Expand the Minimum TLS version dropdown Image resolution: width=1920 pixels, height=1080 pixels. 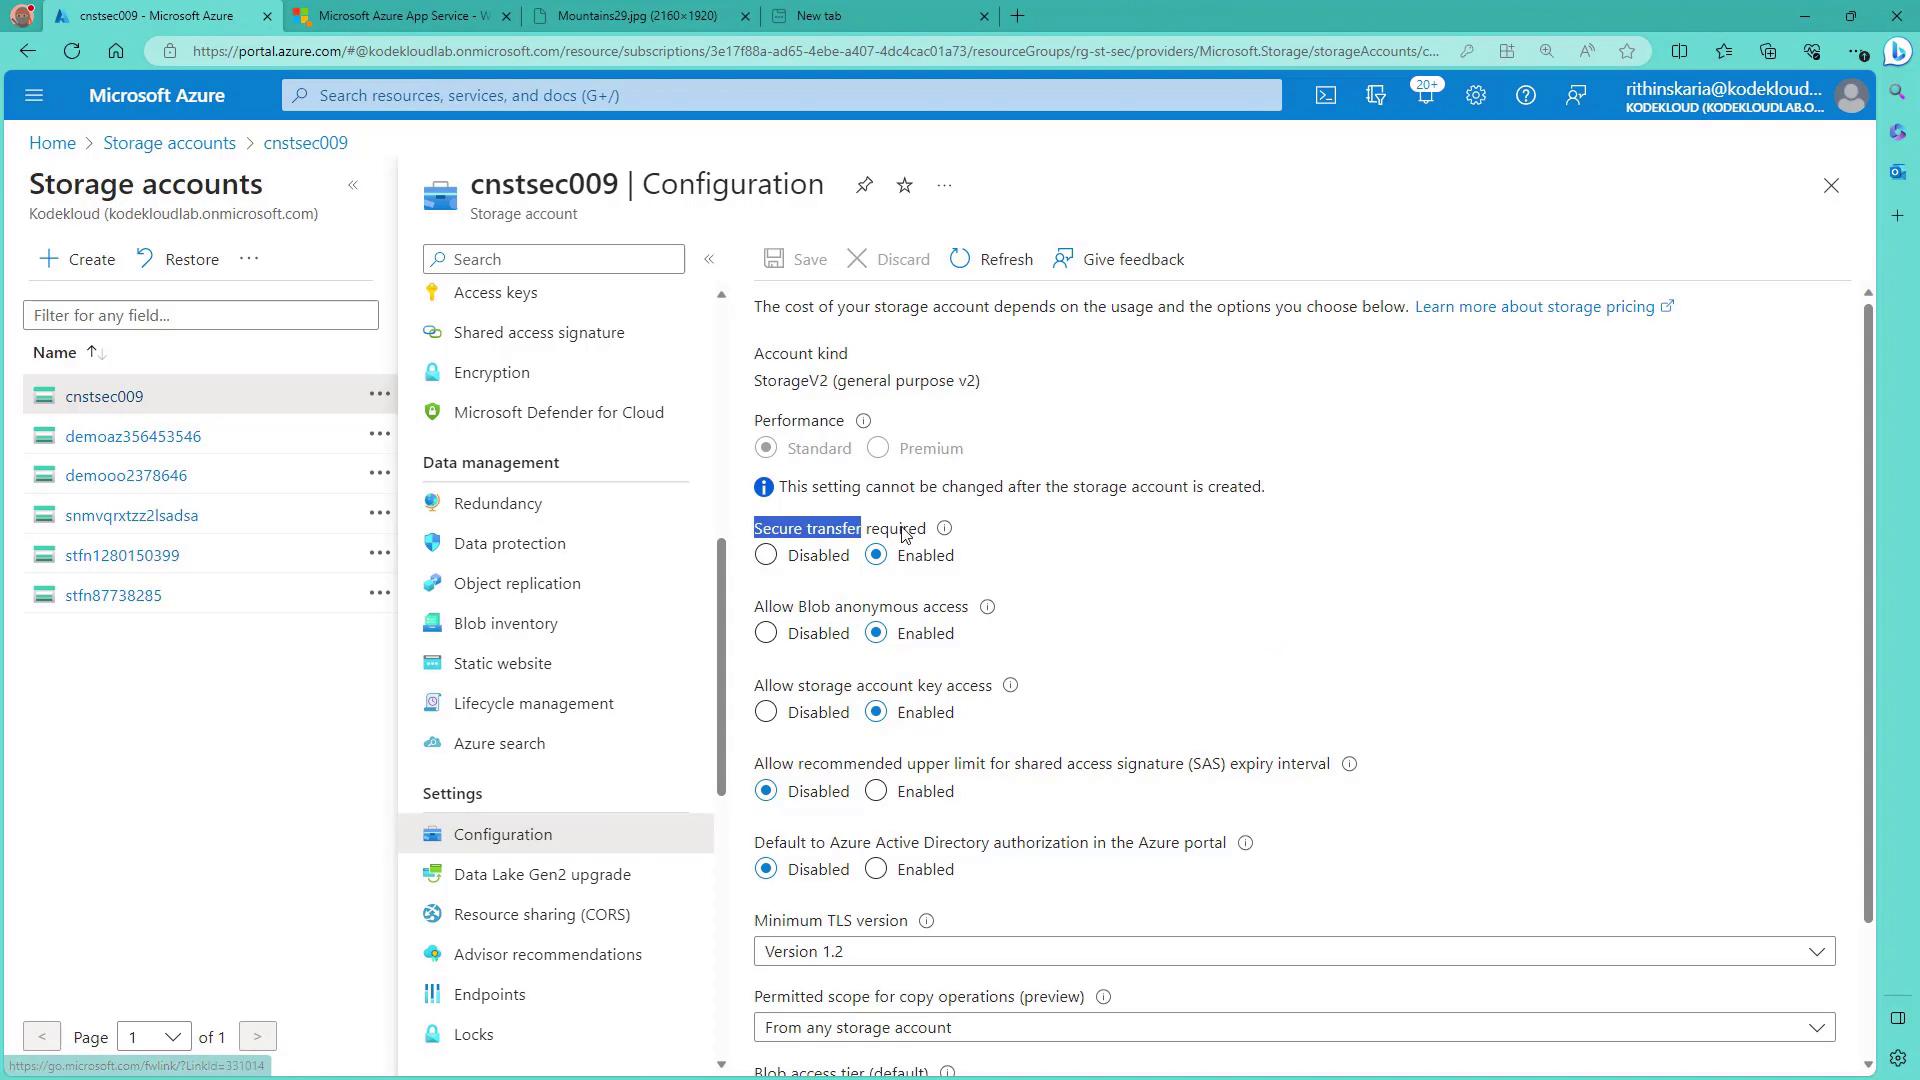(1294, 951)
